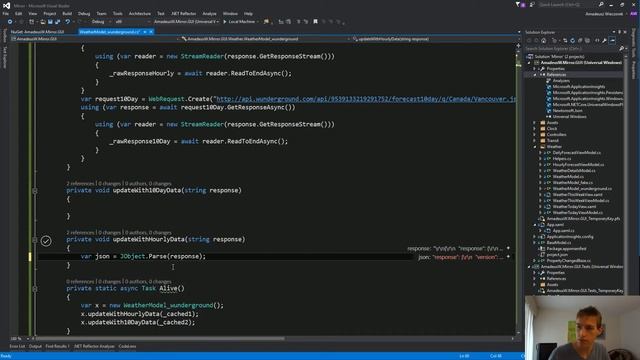This screenshot has width=640, height=360.
Task: Click the Home icon in Solution Explorer
Action: tap(544, 40)
